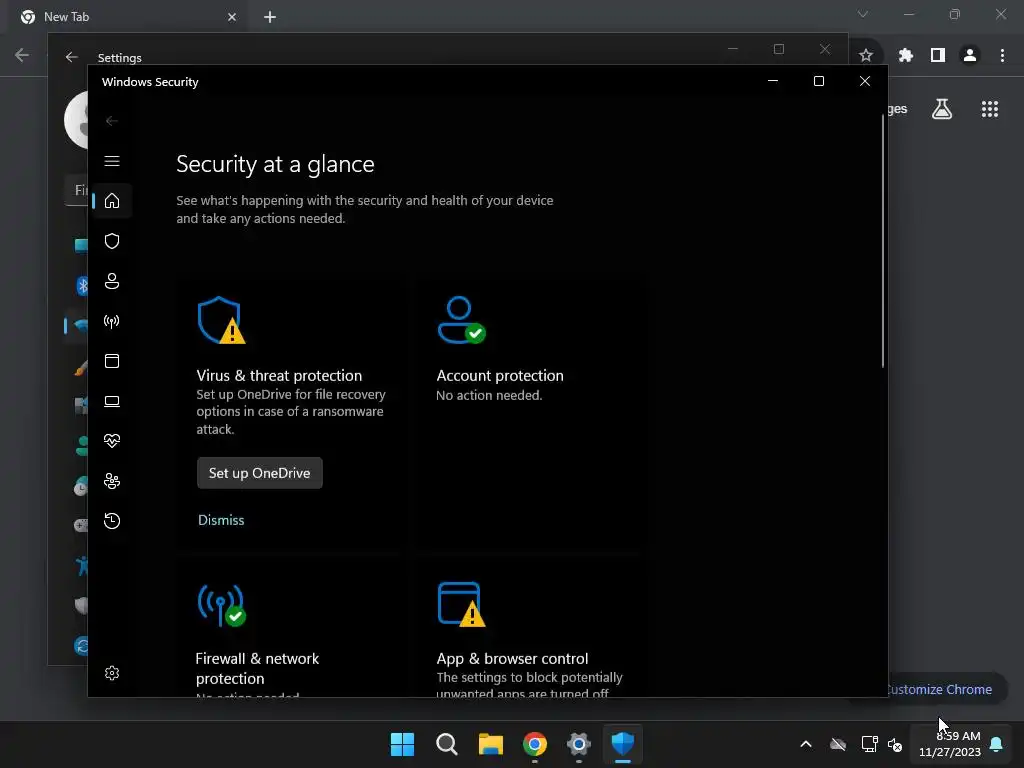Screen dimensions: 1024x768
Task: Open Protection history clock icon in sidebar
Action: 112,521
